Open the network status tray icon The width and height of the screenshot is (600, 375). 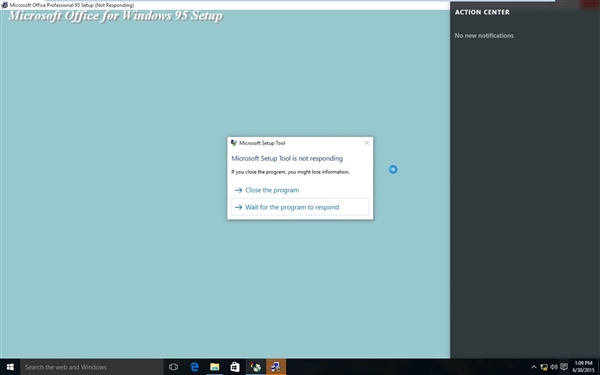point(544,367)
